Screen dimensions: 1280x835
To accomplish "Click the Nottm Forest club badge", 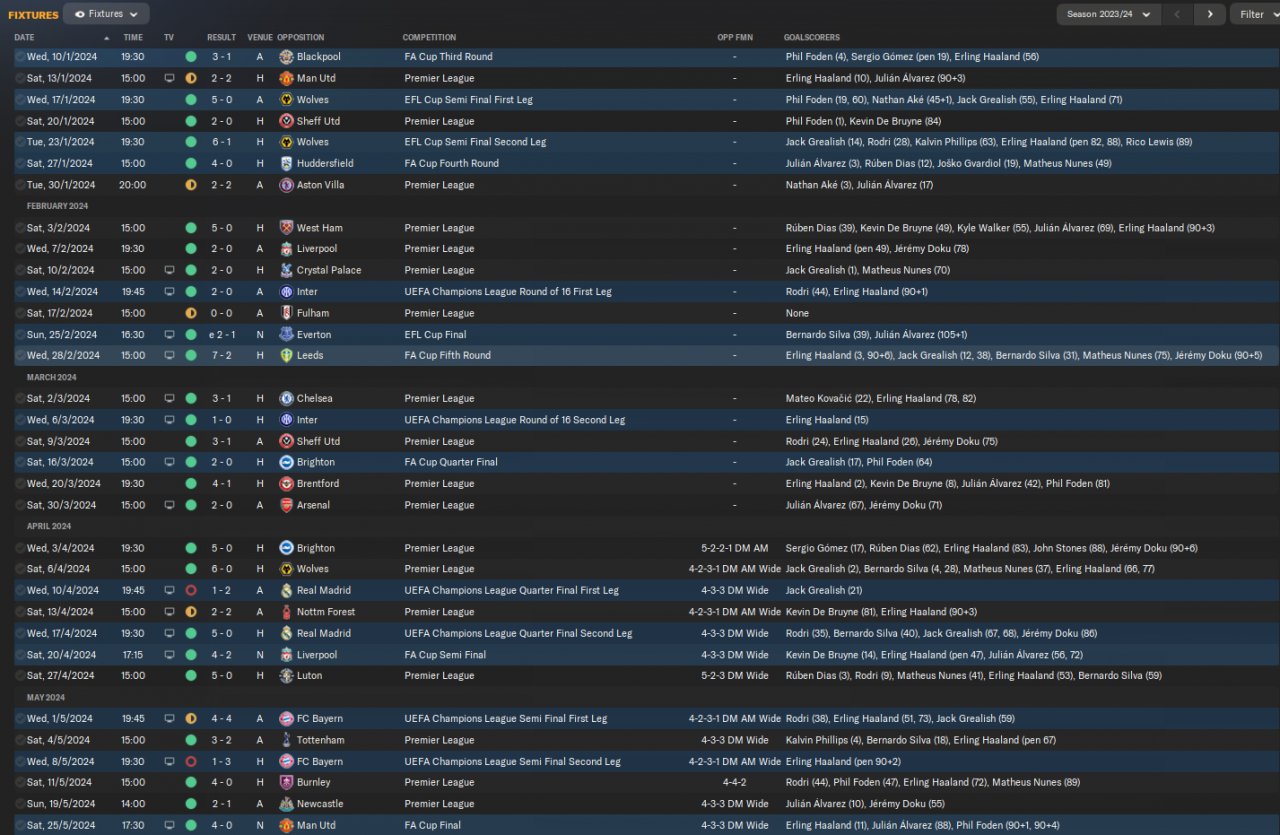I will point(286,612).
